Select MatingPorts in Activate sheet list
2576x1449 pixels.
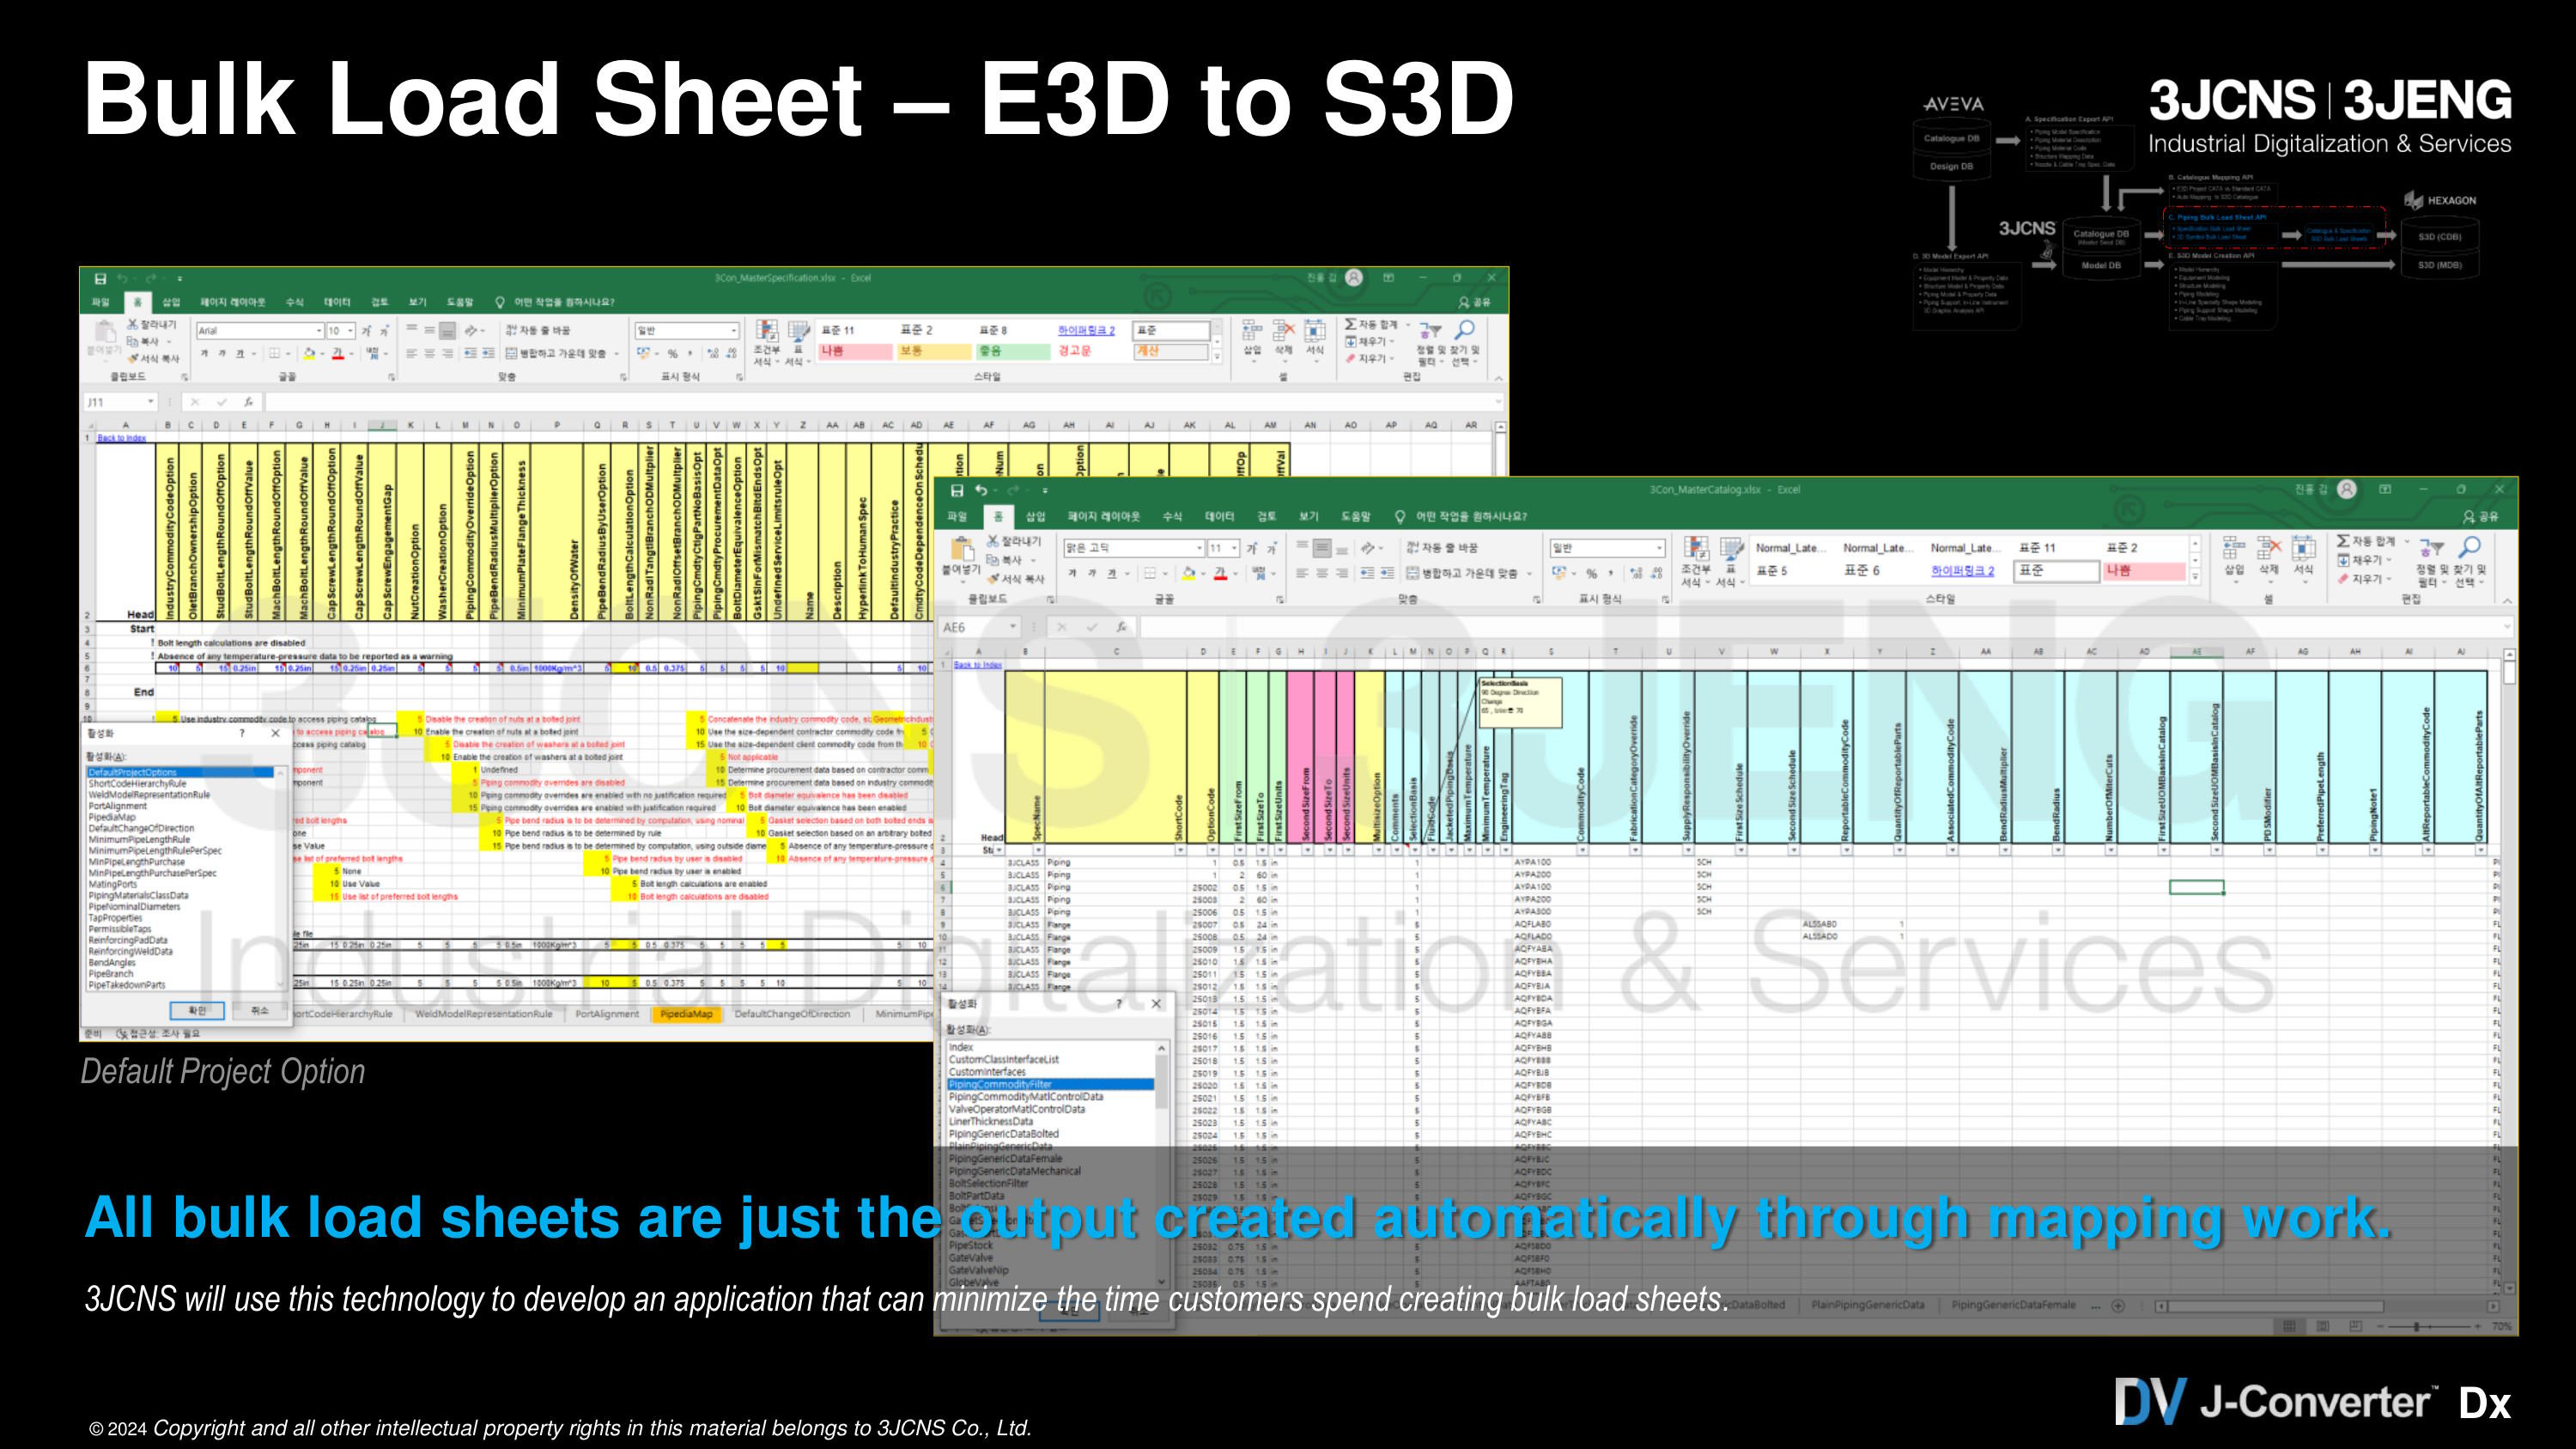point(113,884)
